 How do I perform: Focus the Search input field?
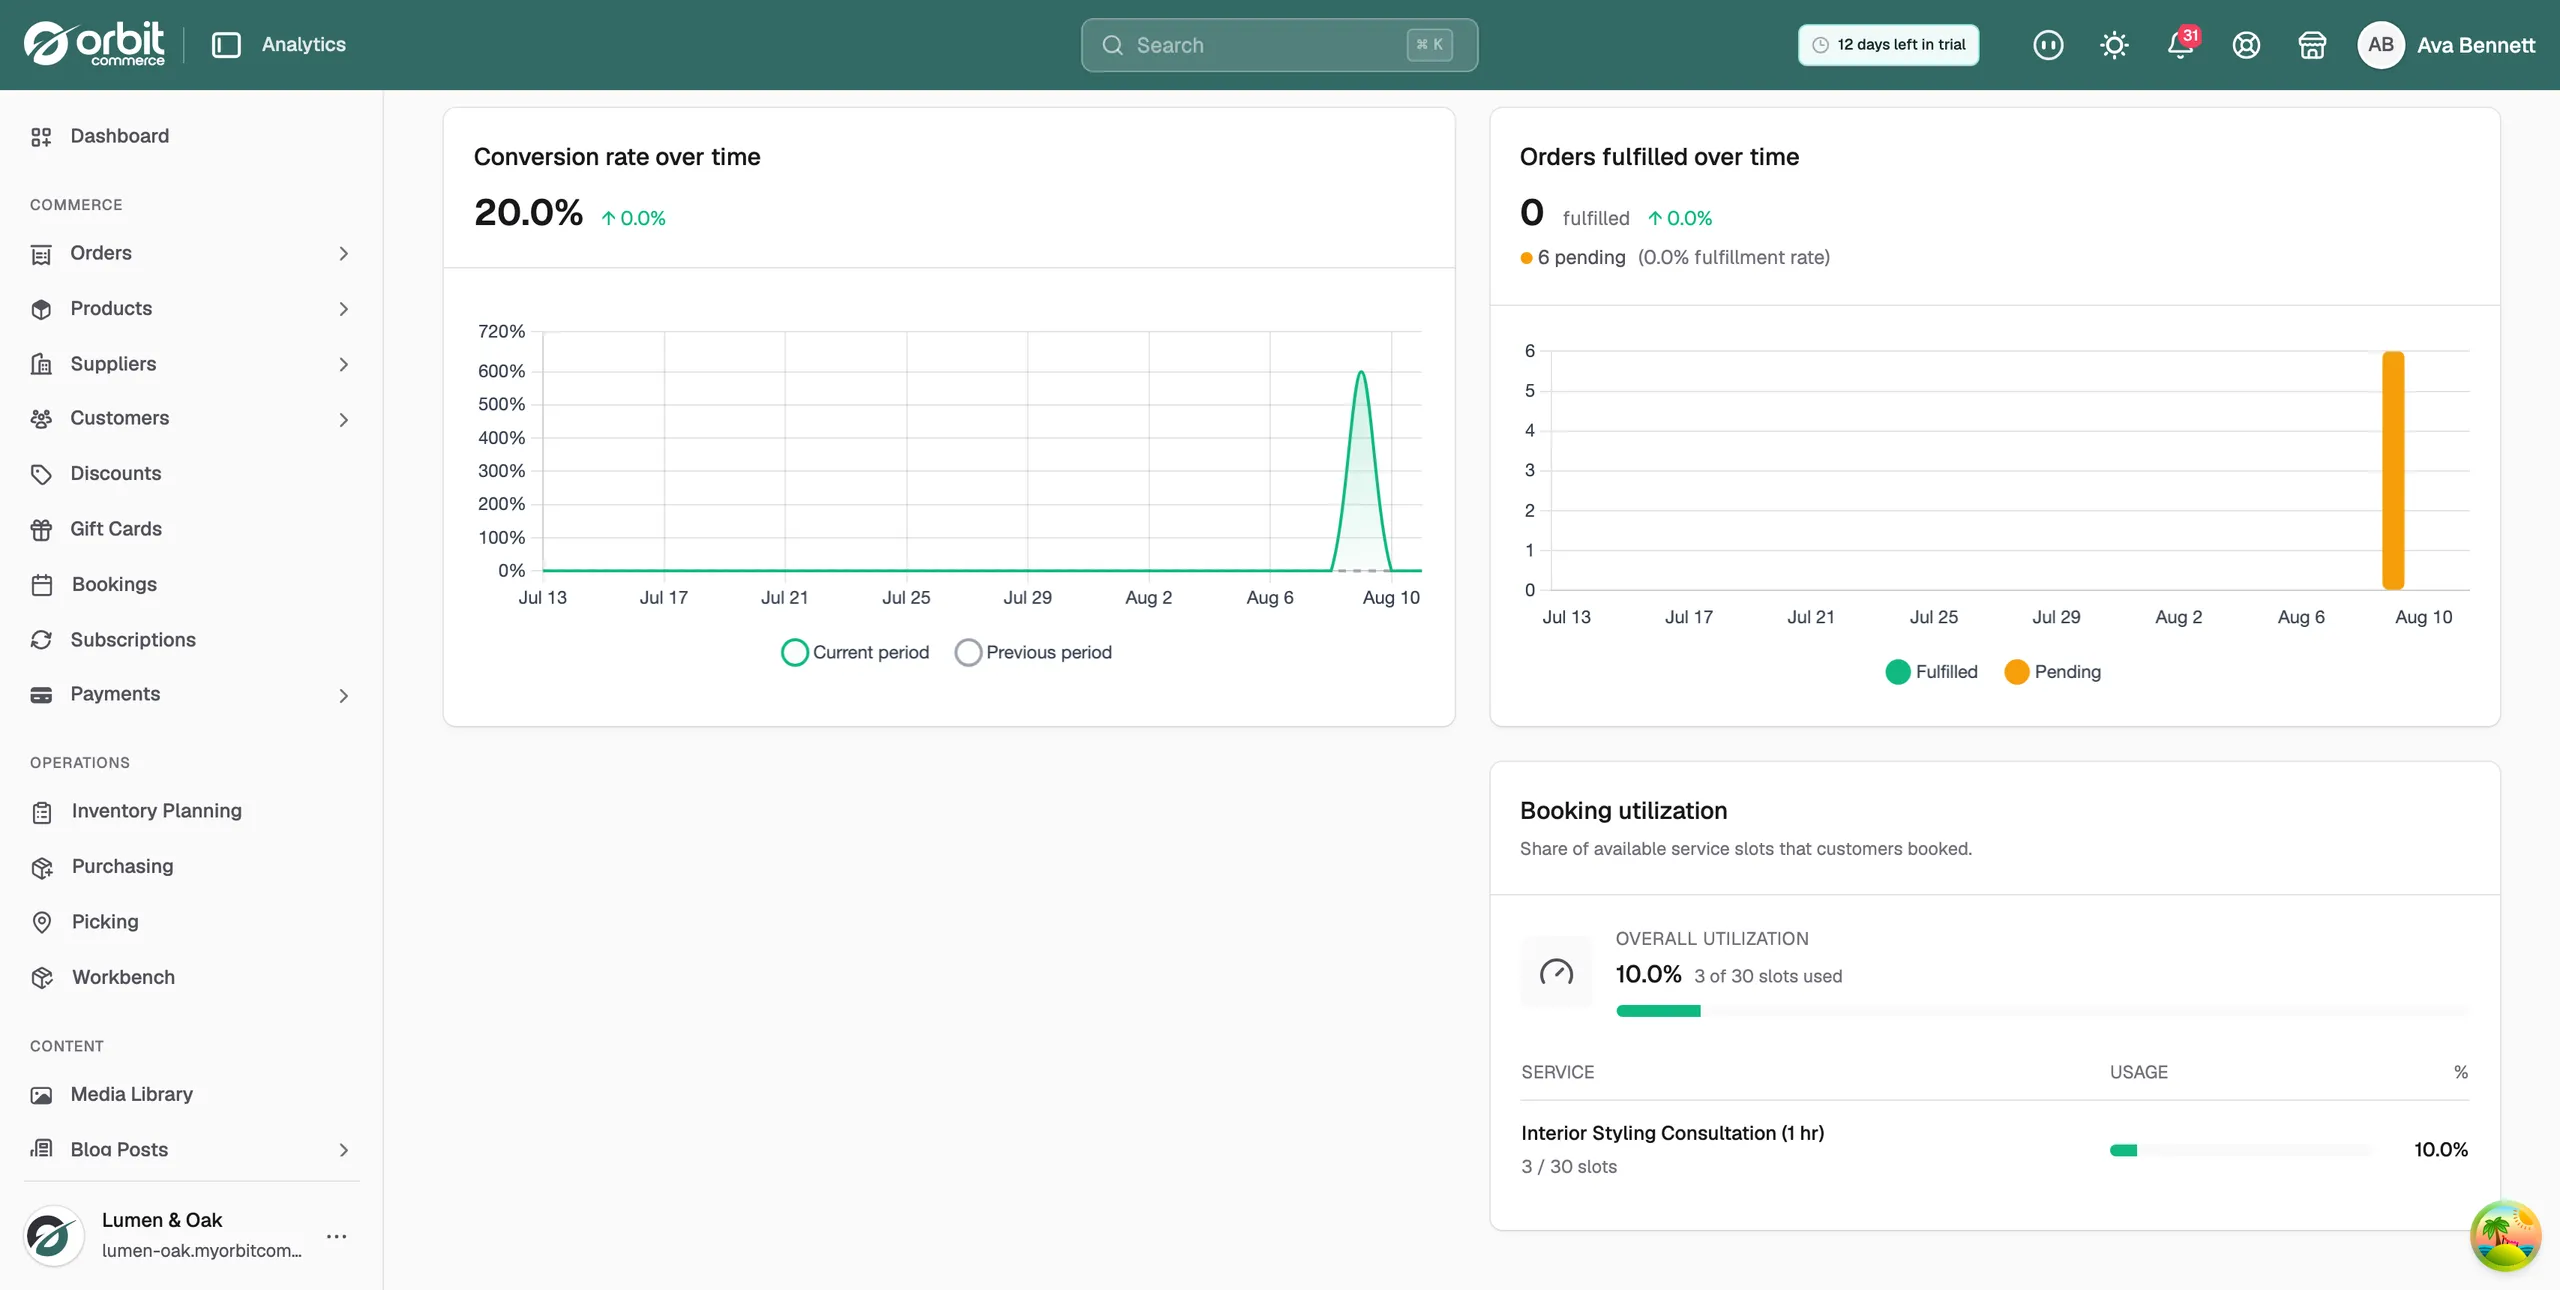1279,45
